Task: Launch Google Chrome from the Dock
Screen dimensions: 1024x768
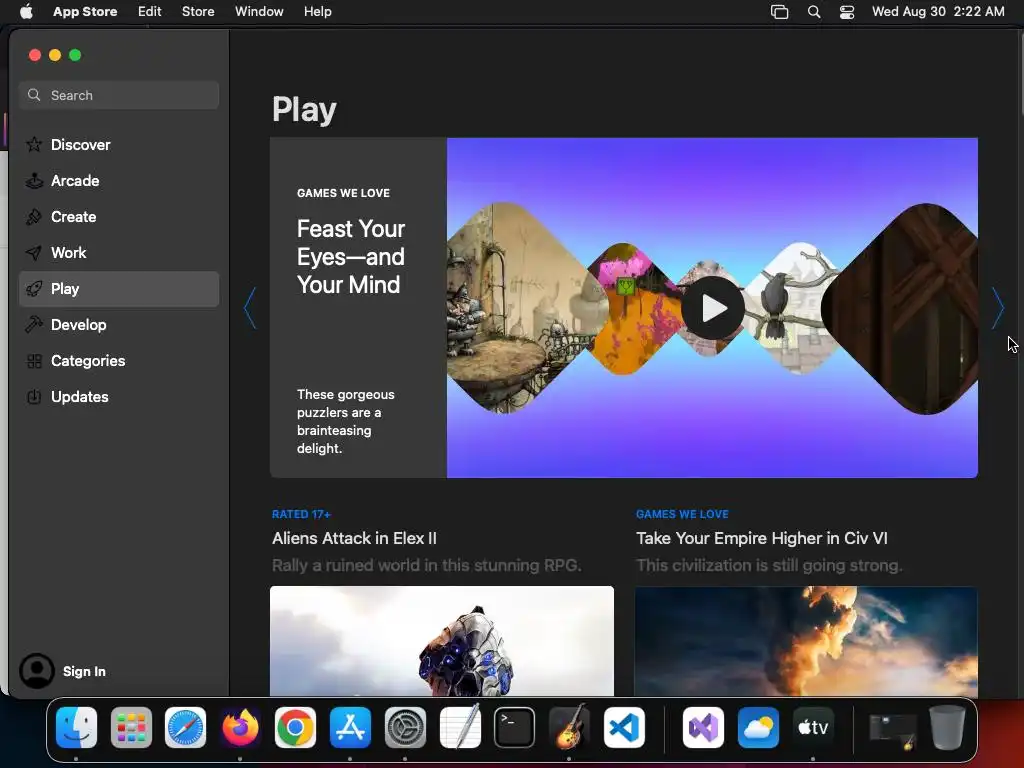Action: click(295, 728)
